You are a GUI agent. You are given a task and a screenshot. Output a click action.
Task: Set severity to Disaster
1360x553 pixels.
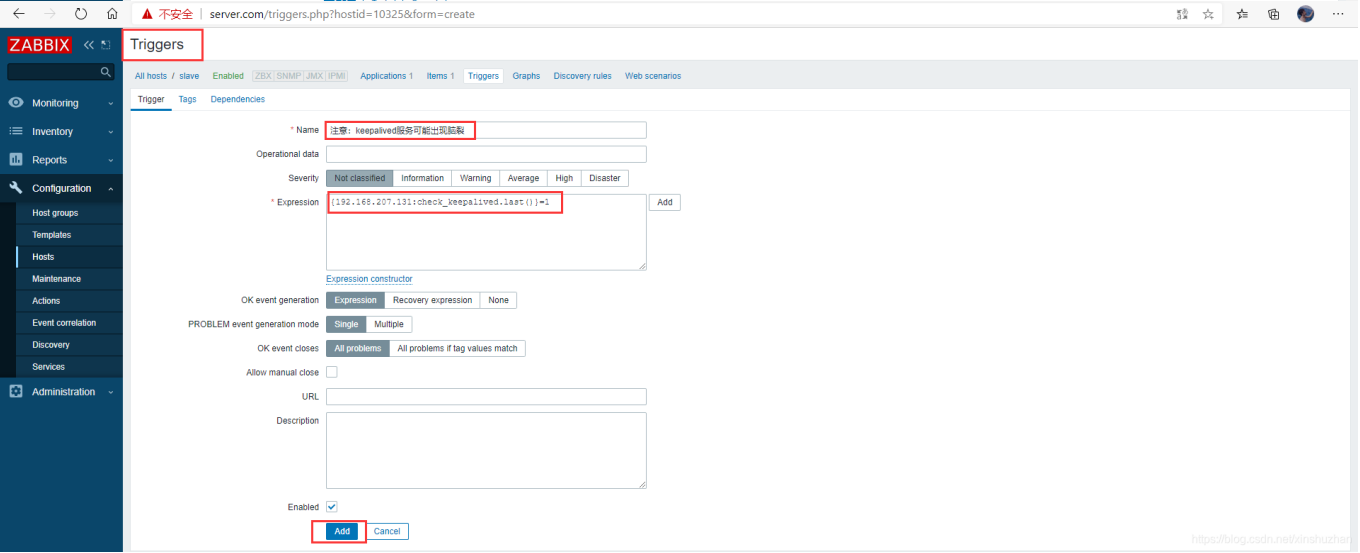click(605, 178)
